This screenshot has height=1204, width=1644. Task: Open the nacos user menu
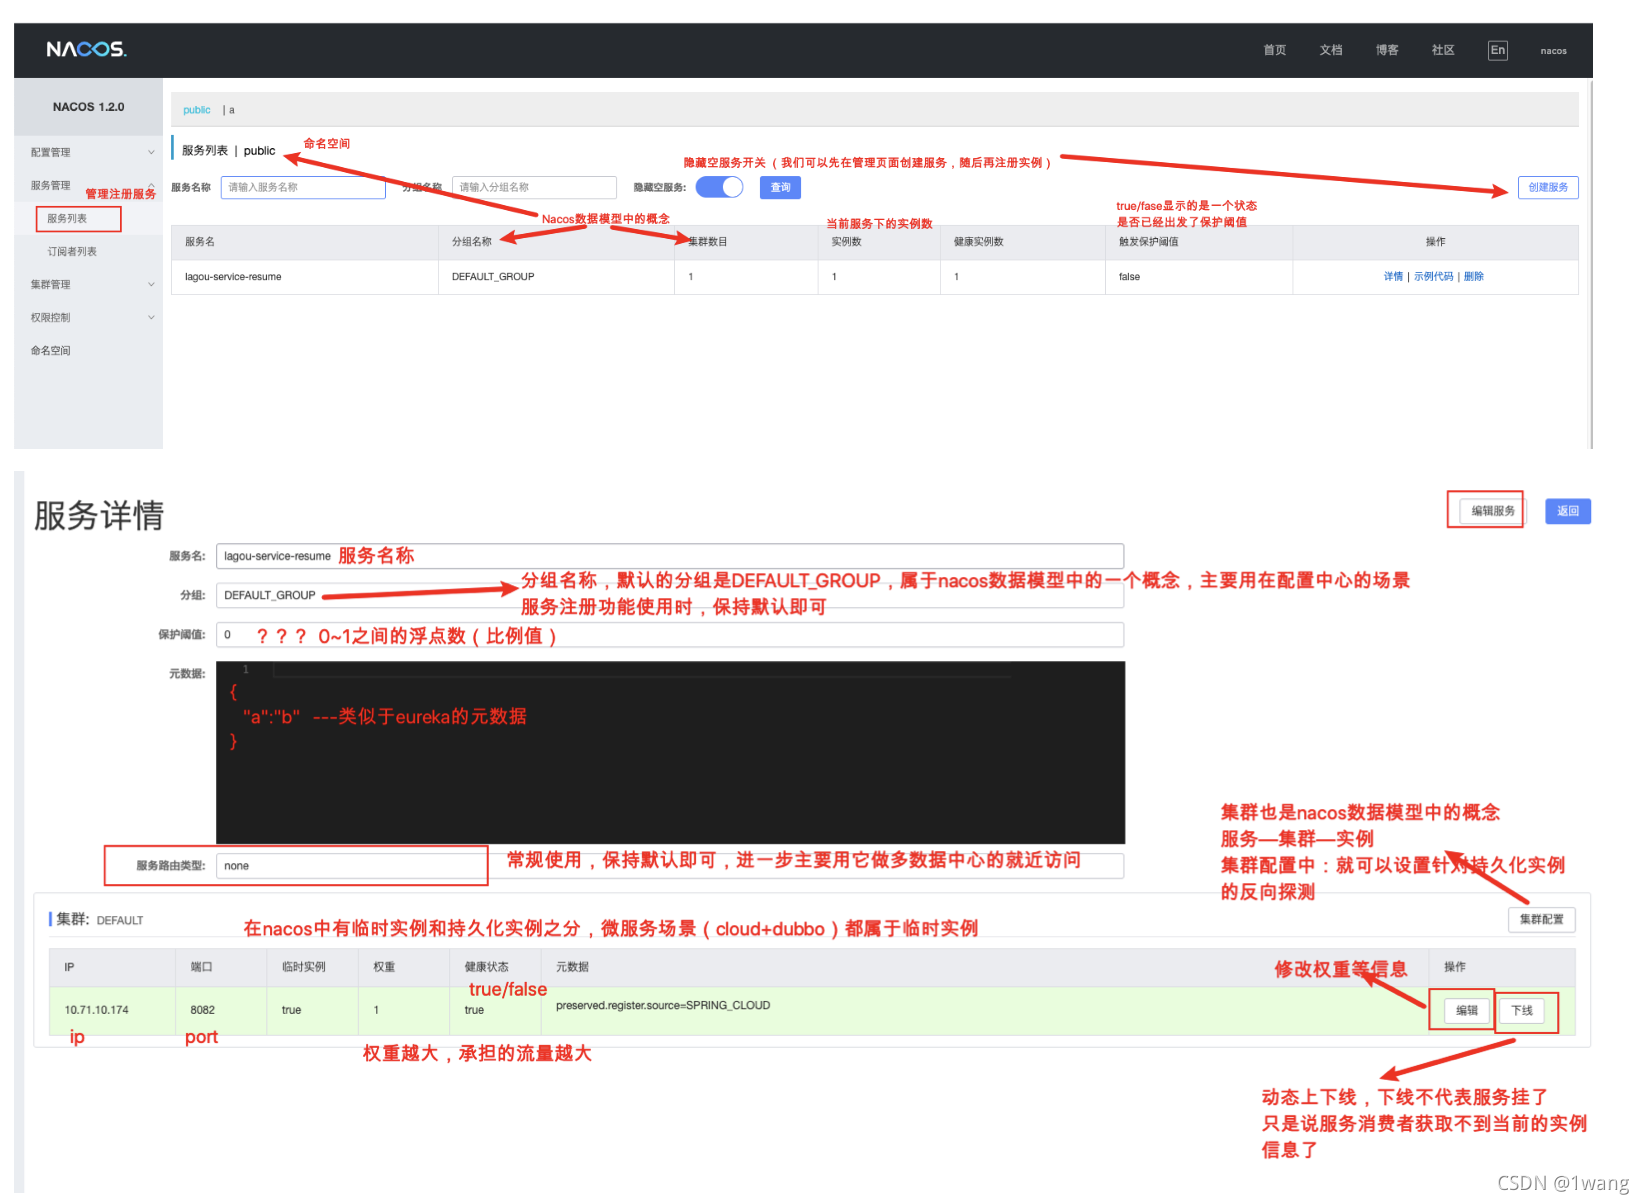(x=1553, y=51)
